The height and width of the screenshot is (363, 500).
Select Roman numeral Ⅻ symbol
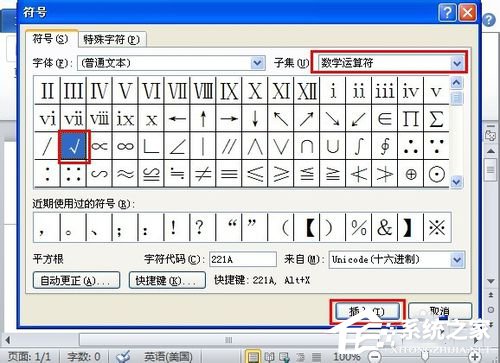tap(307, 91)
